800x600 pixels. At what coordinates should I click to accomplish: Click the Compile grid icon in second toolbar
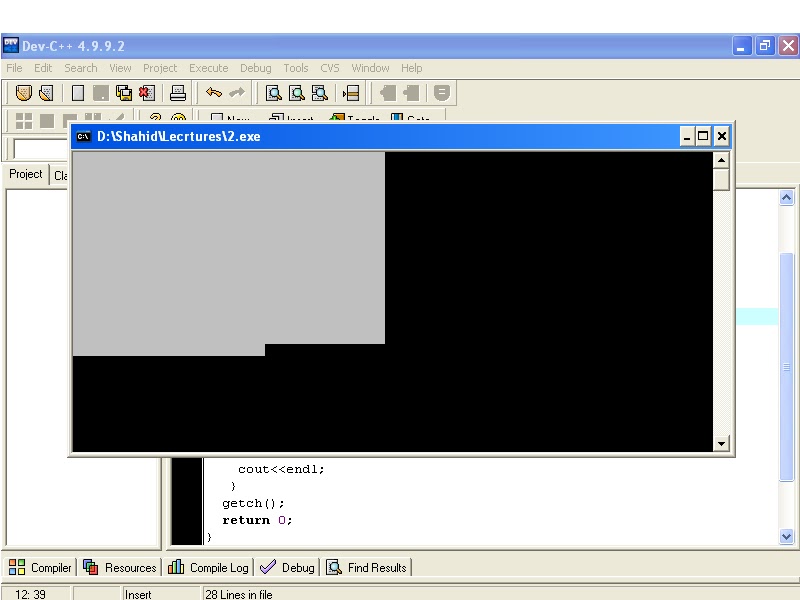(24, 120)
